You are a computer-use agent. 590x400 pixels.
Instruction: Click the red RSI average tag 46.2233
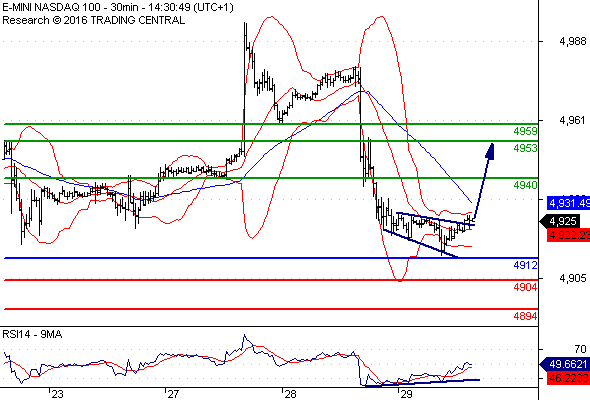point(569,378)
